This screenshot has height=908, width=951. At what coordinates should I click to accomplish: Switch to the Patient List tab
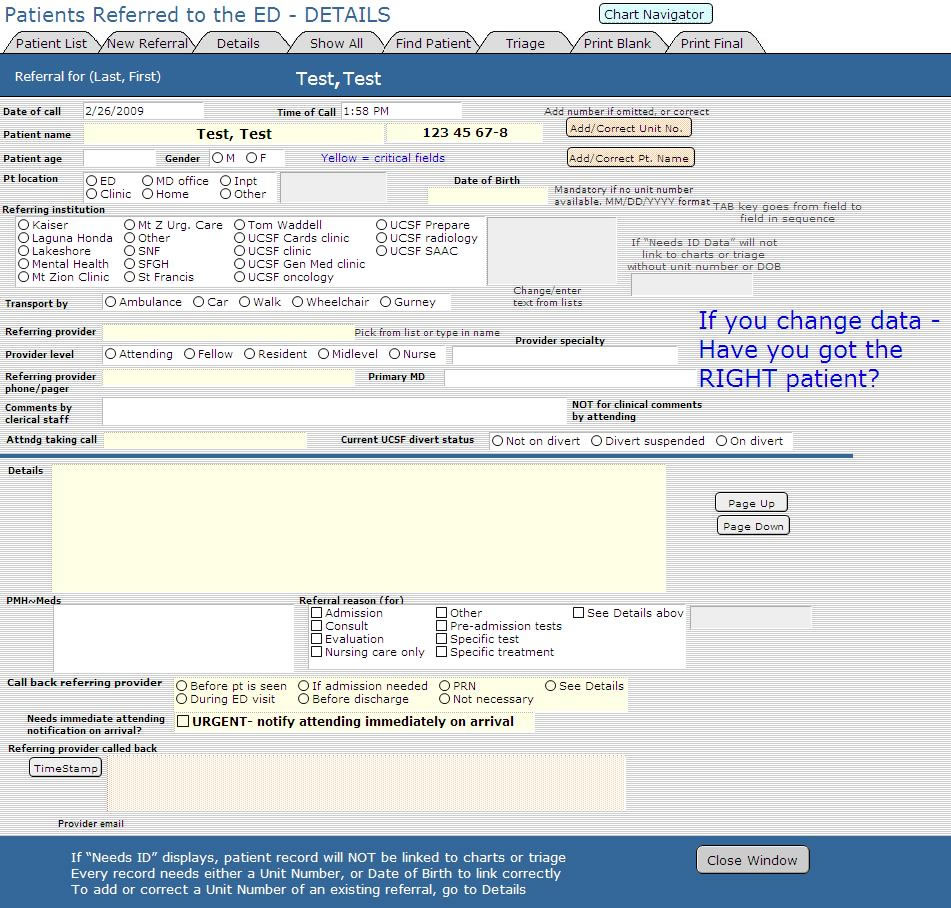pos(51,43)
